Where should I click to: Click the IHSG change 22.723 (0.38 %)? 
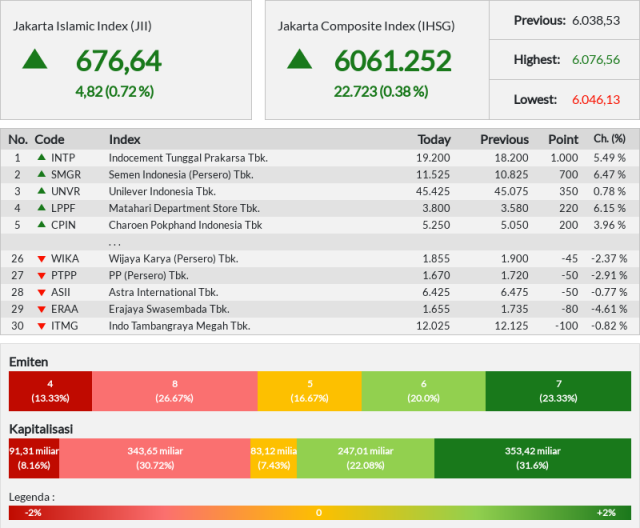381,91
